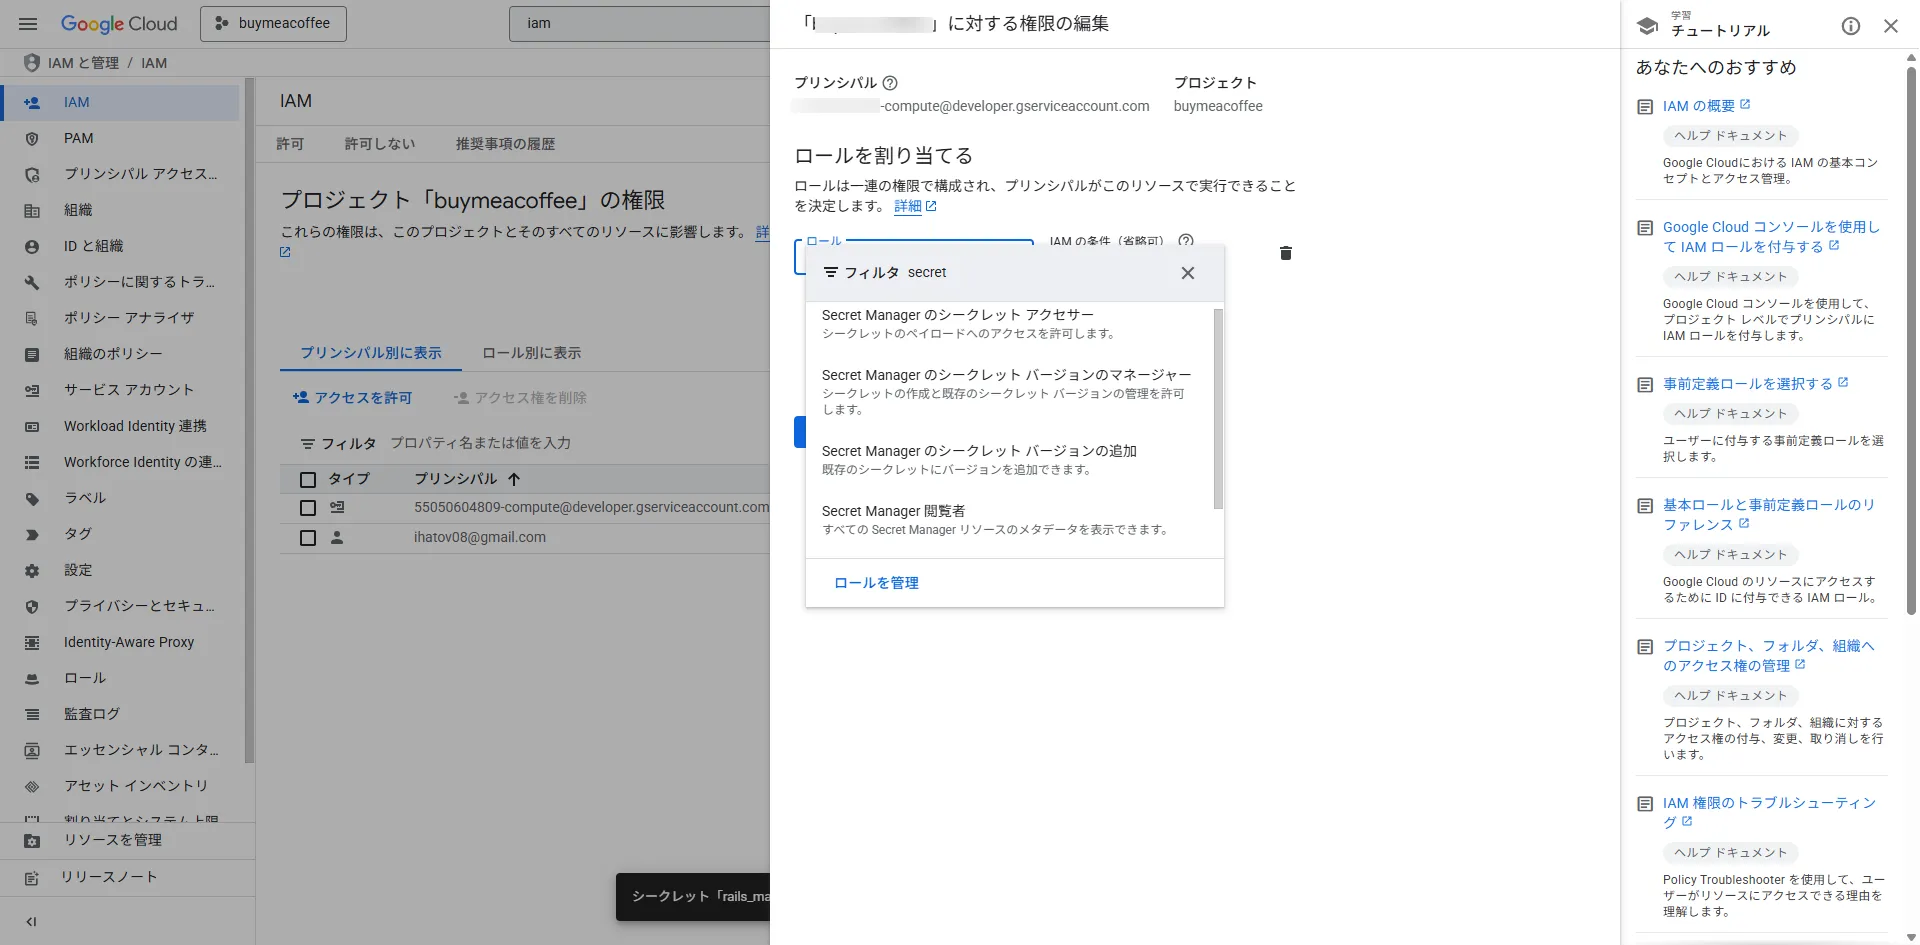The width and height of the screenshot is (1920, 945).
Task: Click the アクセスを削除 button
Action: (x=520, y=398)
